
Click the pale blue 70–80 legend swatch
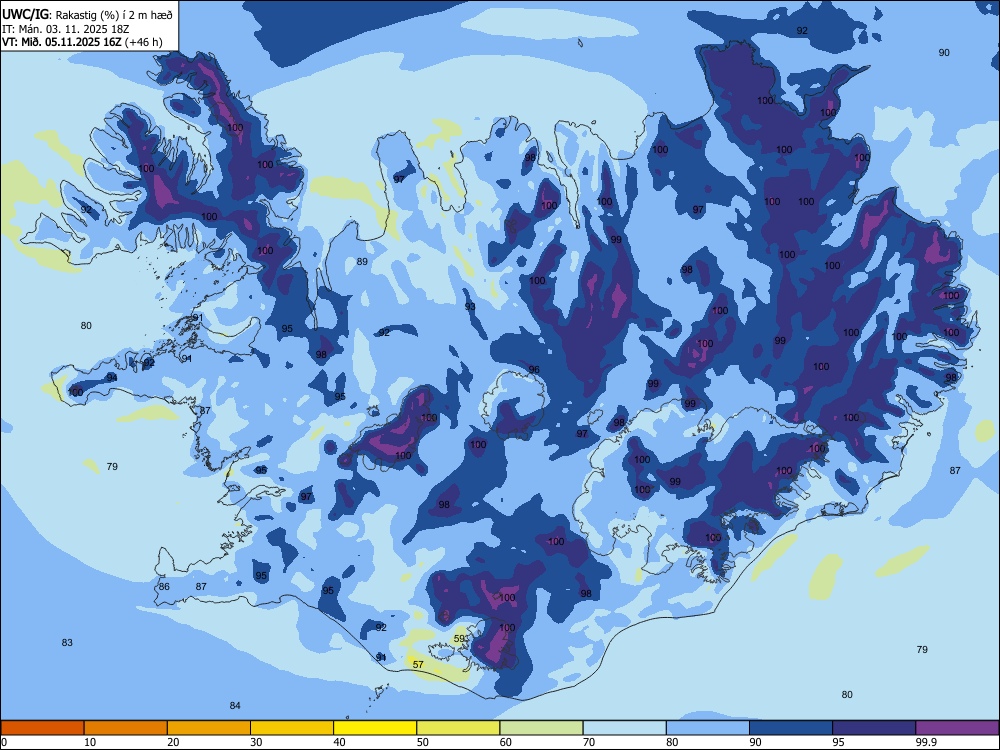(x=624, y=728)
